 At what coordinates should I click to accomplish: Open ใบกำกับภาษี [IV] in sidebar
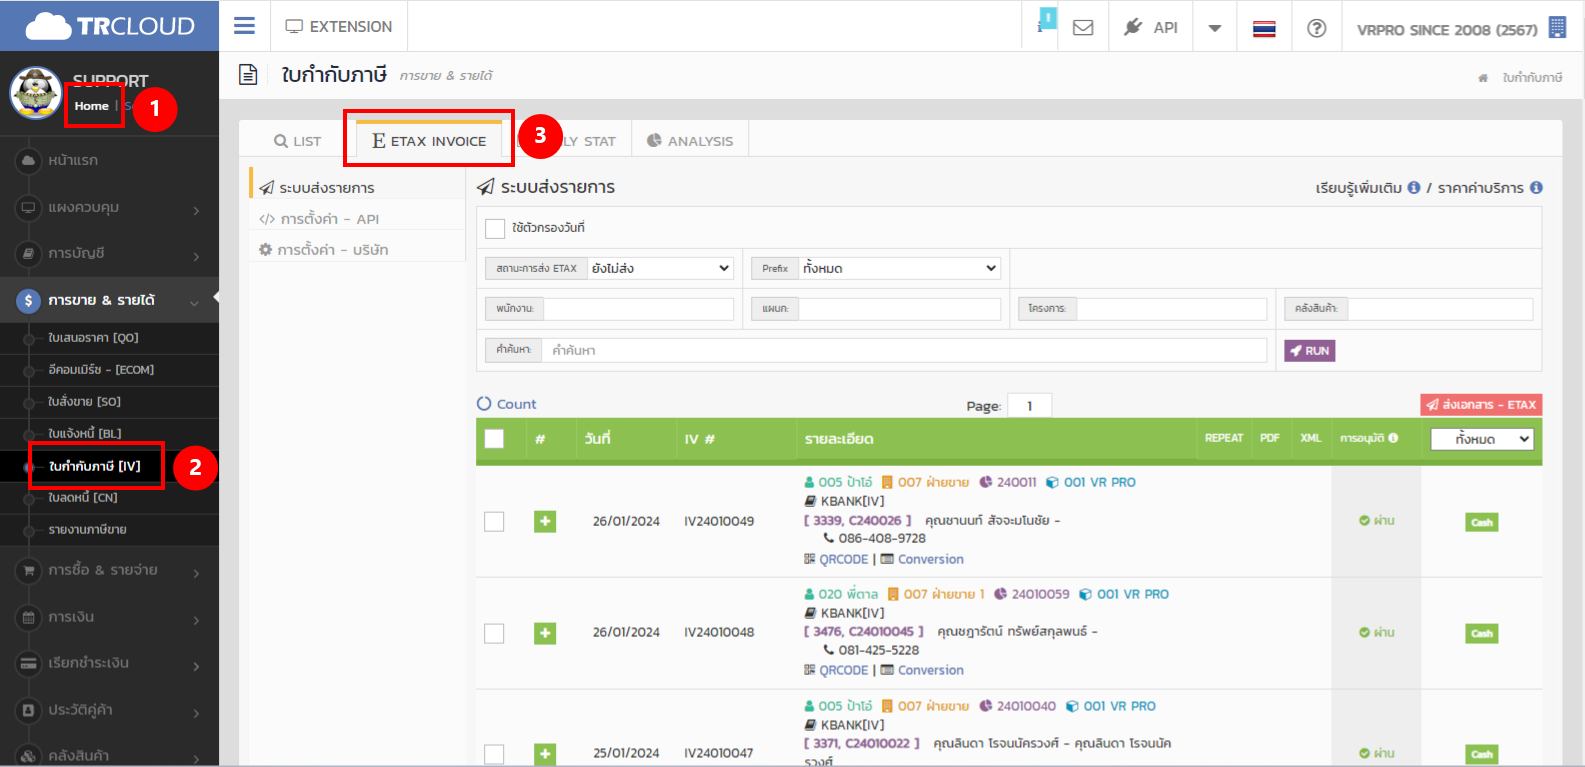pyautogui.click(x=95, y=466)
